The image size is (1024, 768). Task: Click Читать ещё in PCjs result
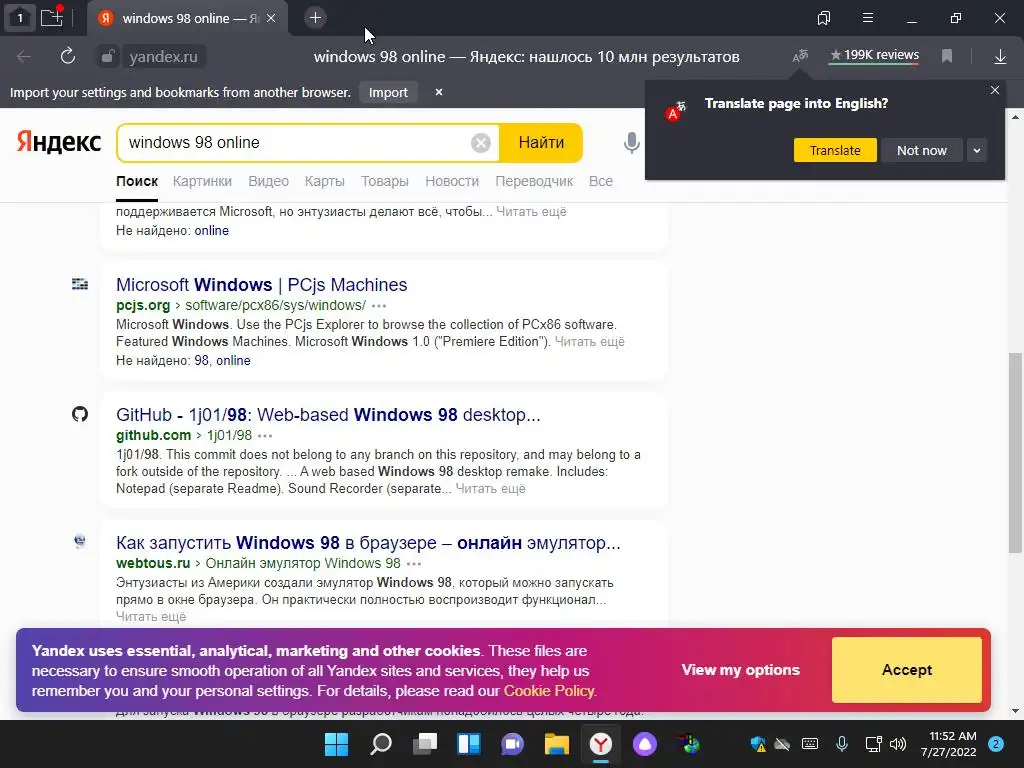[590, 342]
